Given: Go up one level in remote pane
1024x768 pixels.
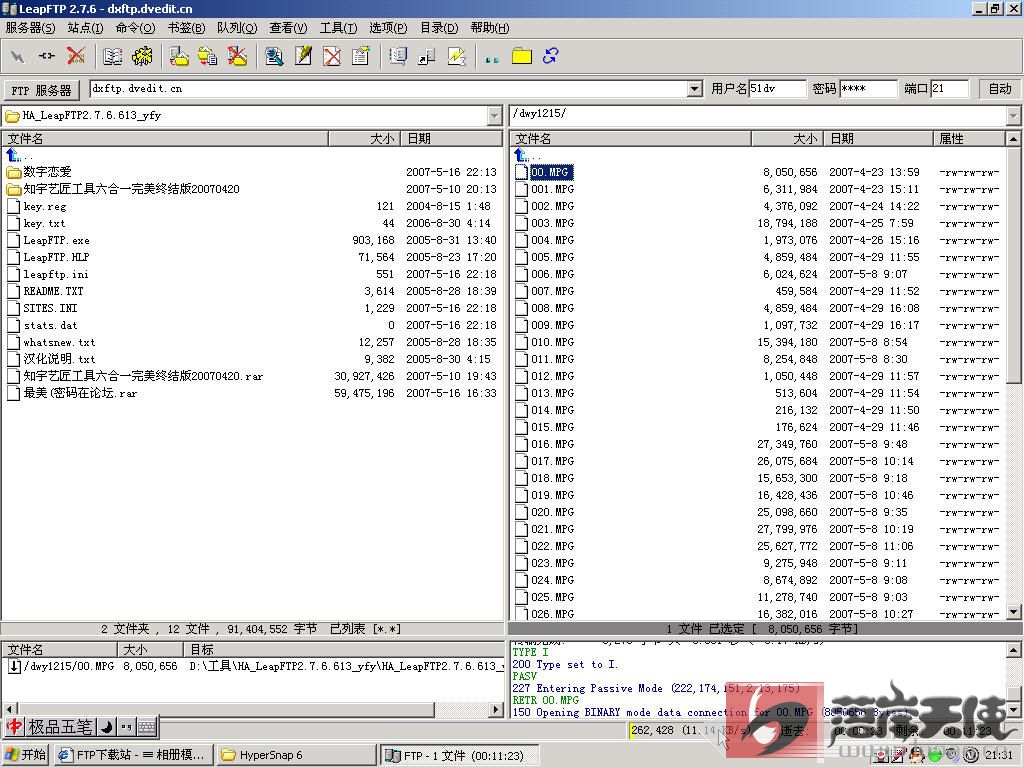Looking at the screenshot, I should tap(522, 155).
